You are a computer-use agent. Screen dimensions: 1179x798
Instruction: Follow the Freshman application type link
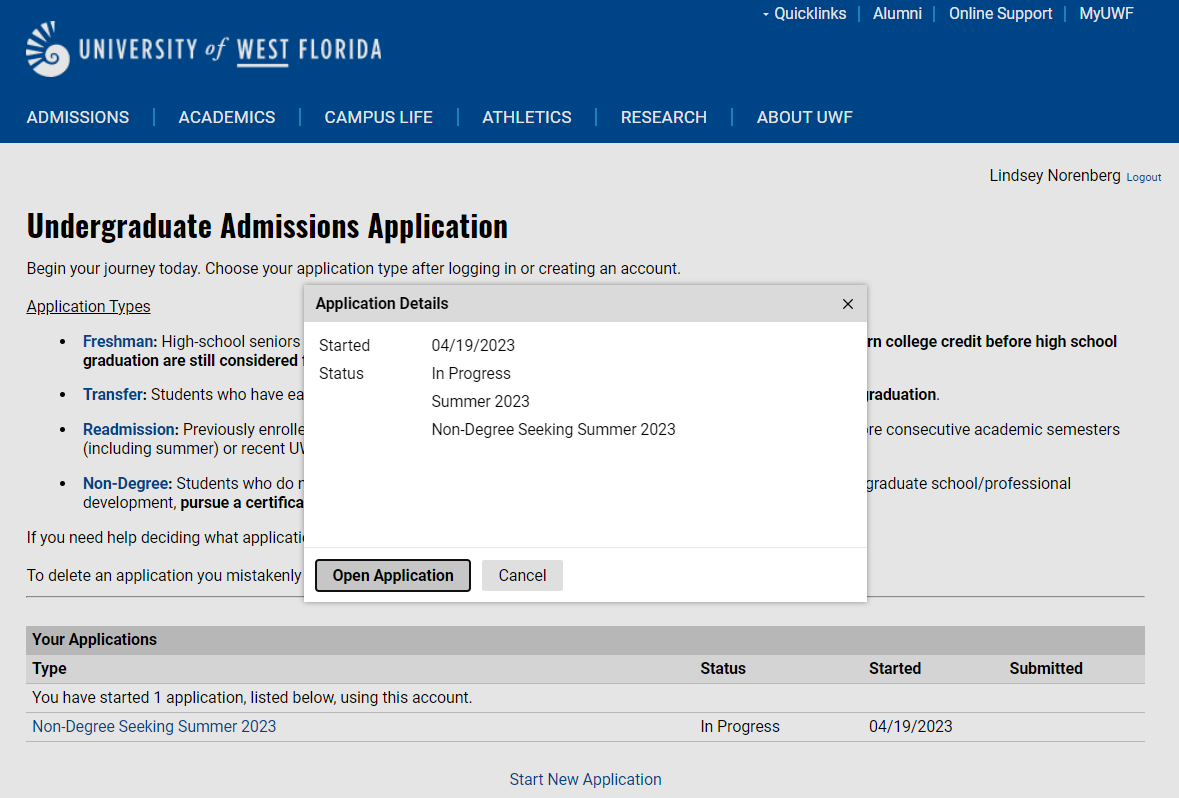coord(118,341)
